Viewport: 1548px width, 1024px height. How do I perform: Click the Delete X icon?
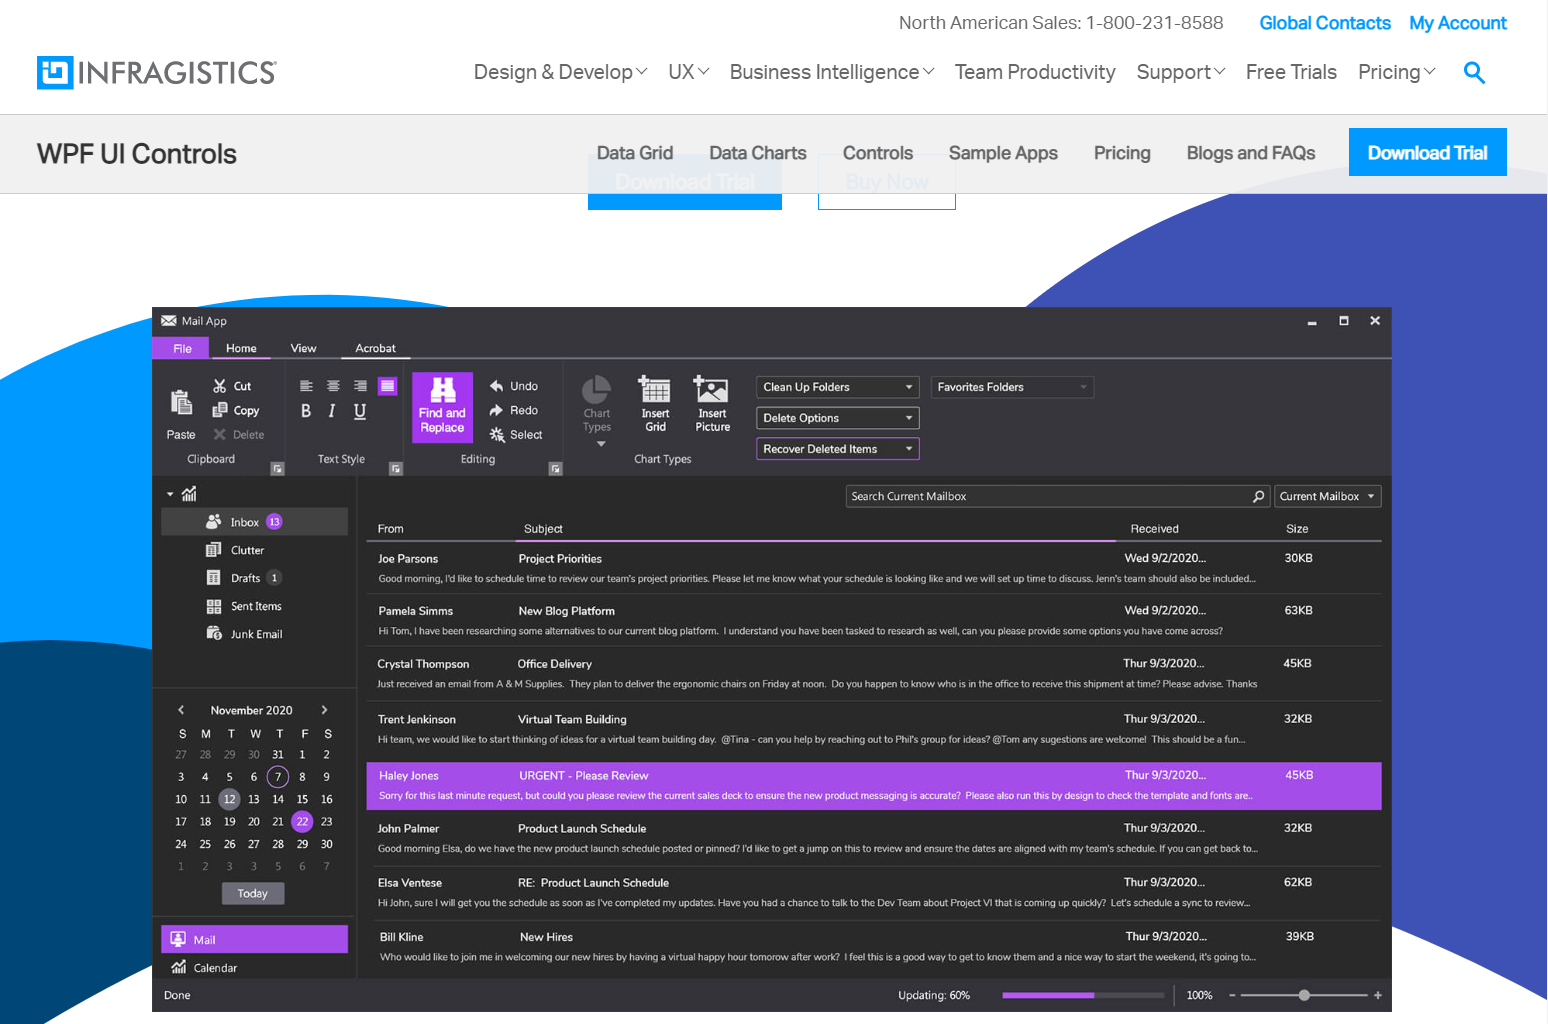coord(220,435)
